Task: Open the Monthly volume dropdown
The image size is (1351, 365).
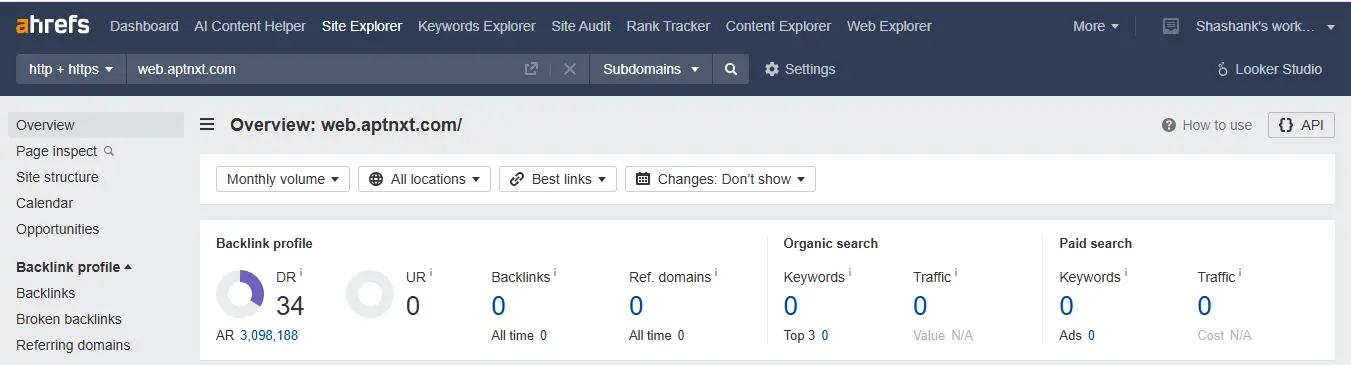Action: tap(283, 179)
